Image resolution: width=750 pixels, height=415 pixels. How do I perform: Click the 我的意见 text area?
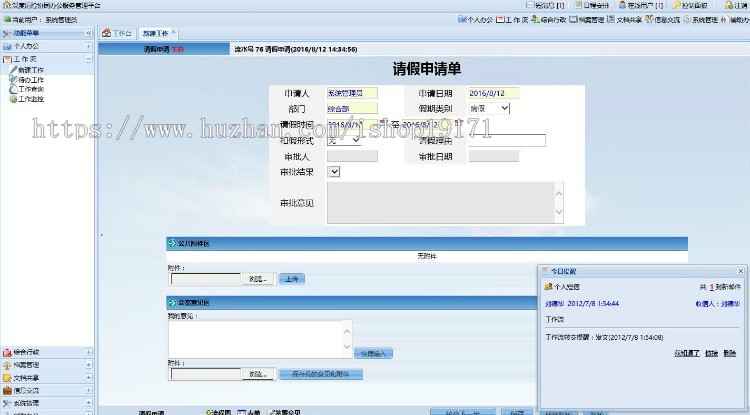pos(260,339)
